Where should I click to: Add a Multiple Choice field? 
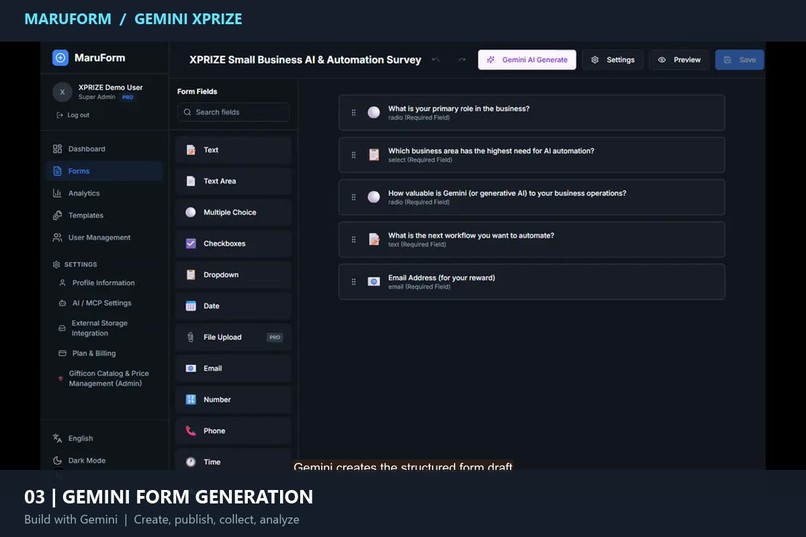click(233, 212)
